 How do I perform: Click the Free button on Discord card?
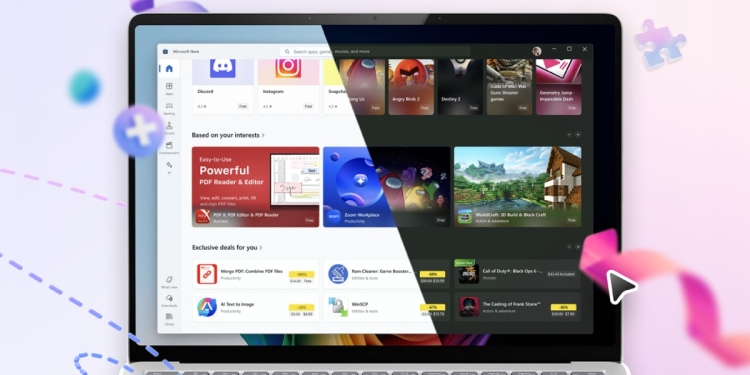(x=243, y=106)
